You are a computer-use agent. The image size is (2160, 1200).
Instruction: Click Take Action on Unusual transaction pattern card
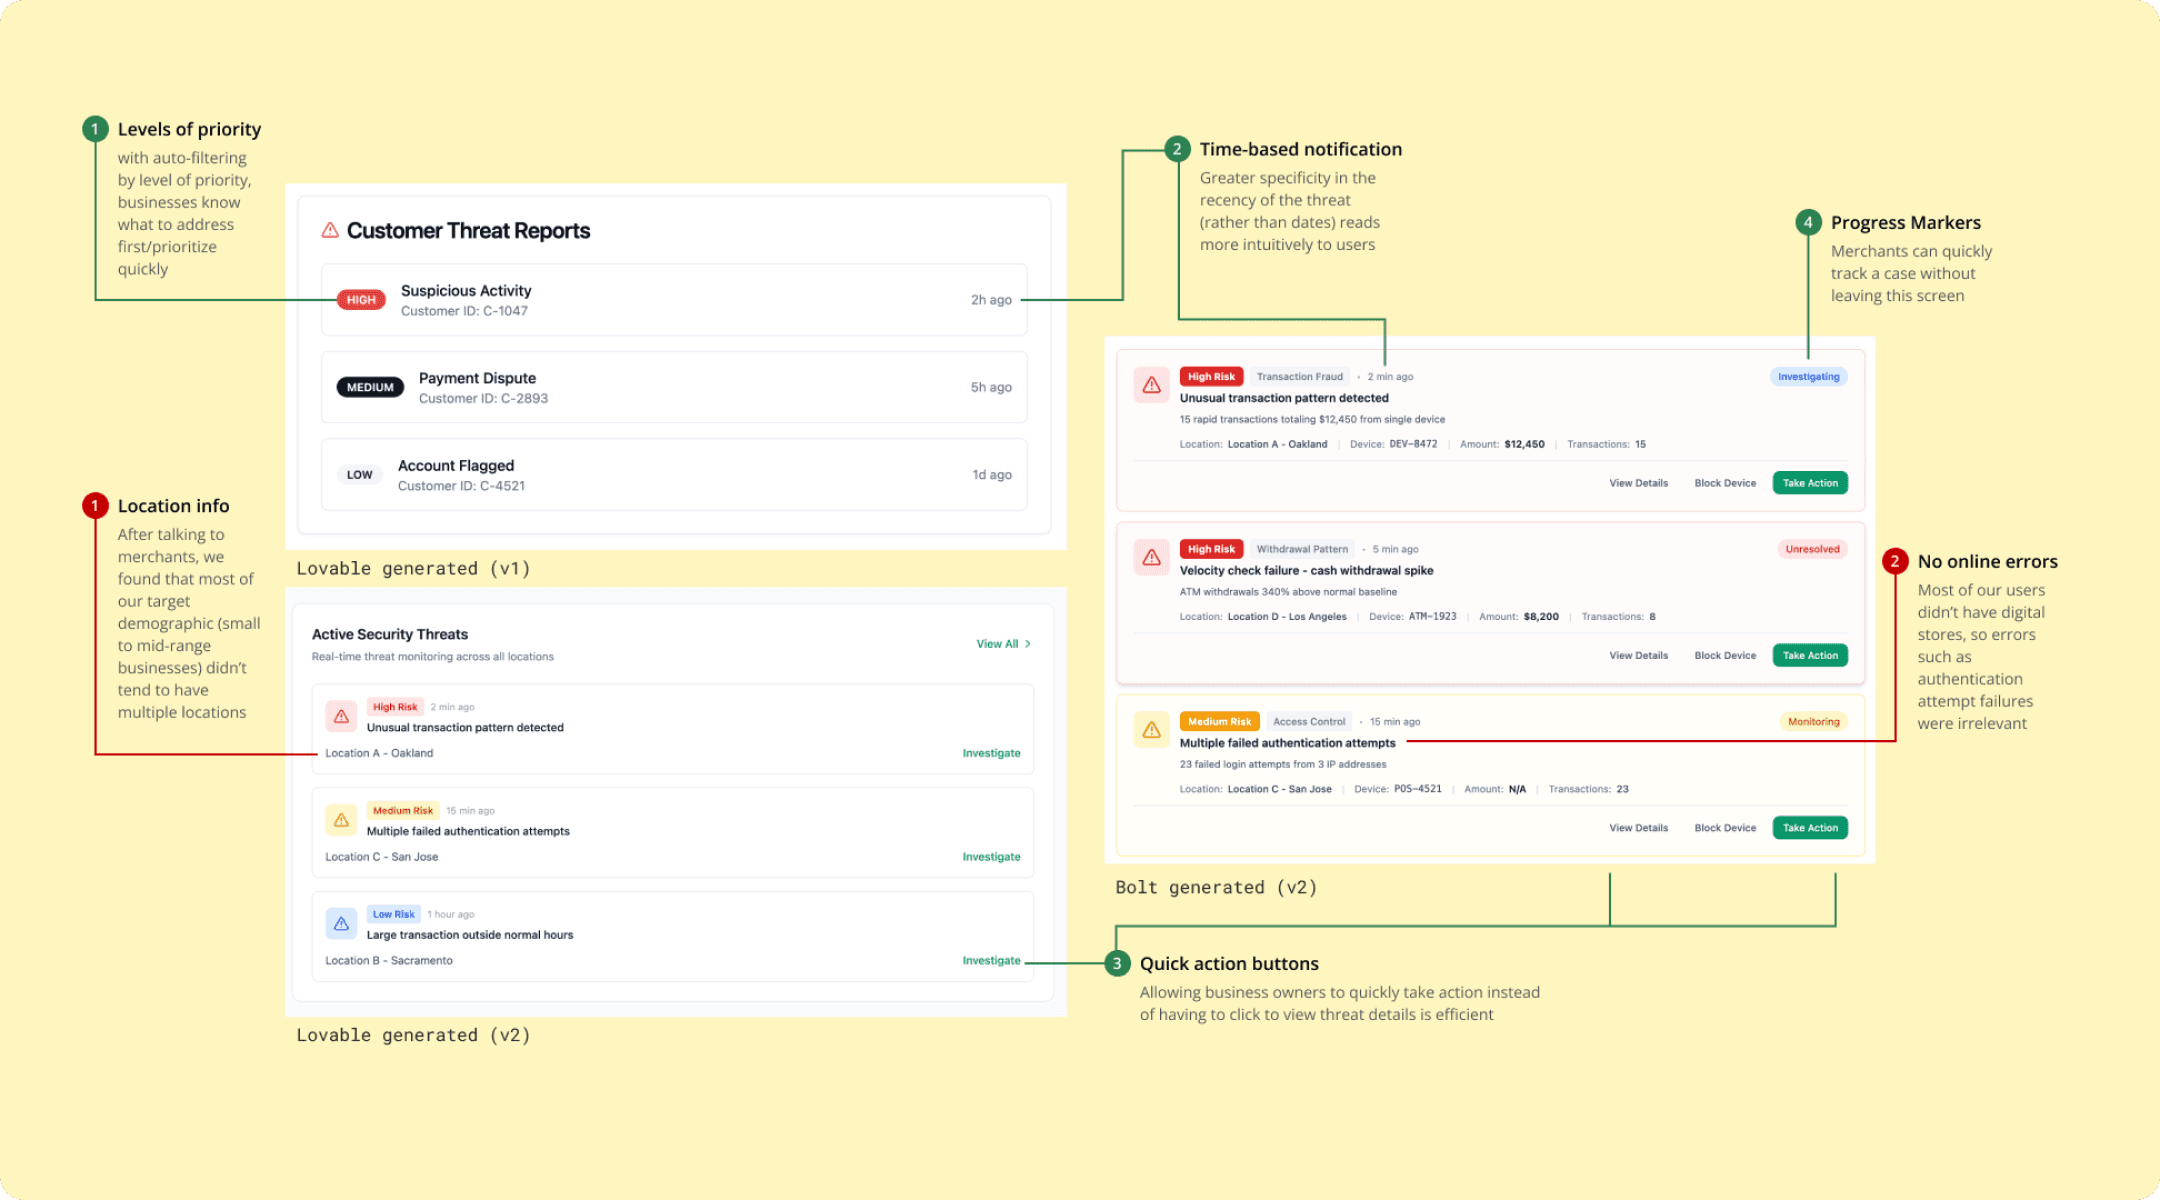pyautogui.click(x=1810, y=483)
